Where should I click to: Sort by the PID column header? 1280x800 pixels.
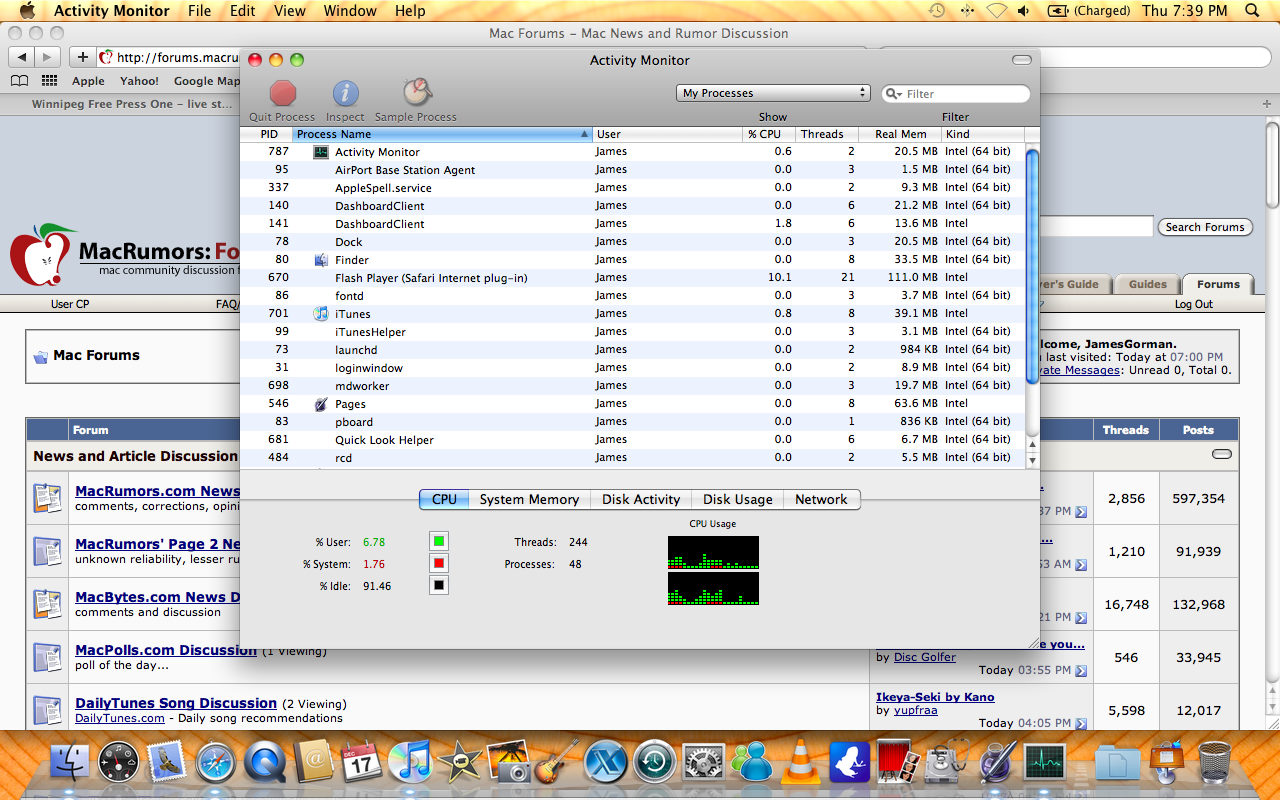[x=267, y=134]
